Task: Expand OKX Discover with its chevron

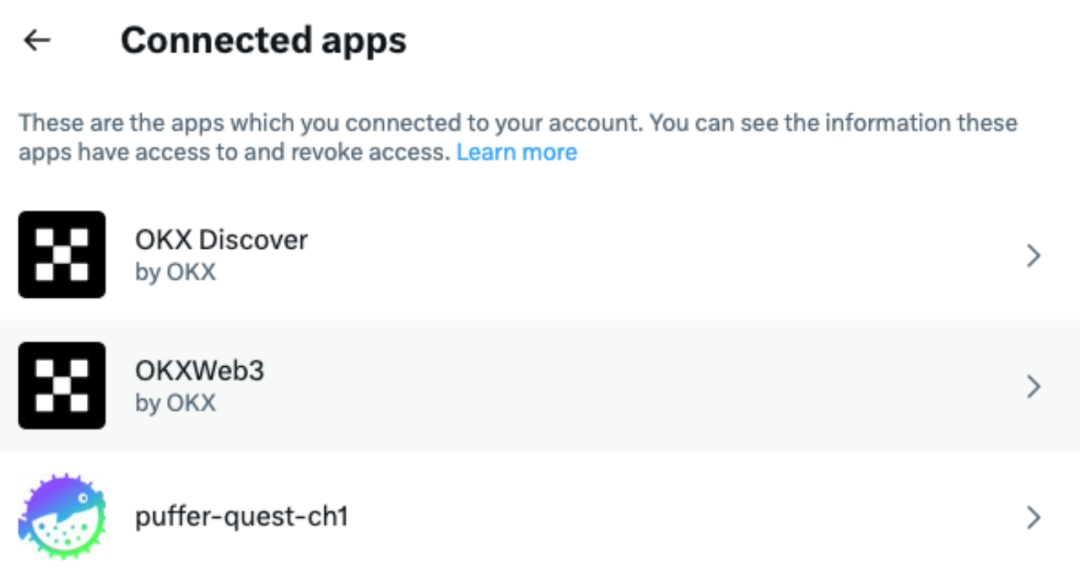Action: tap(1034, 256)
